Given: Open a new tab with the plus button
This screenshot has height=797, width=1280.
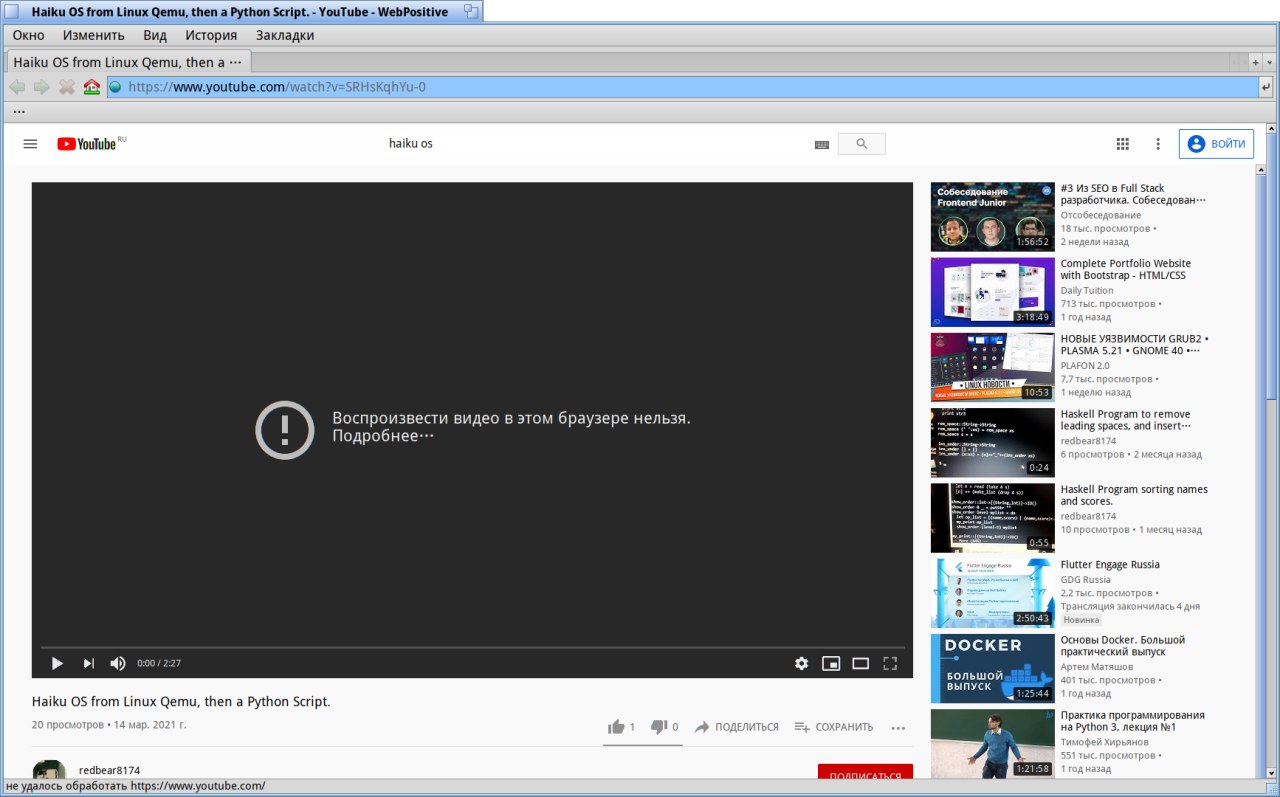Looking at the screenshot, I should point(1255,62).
